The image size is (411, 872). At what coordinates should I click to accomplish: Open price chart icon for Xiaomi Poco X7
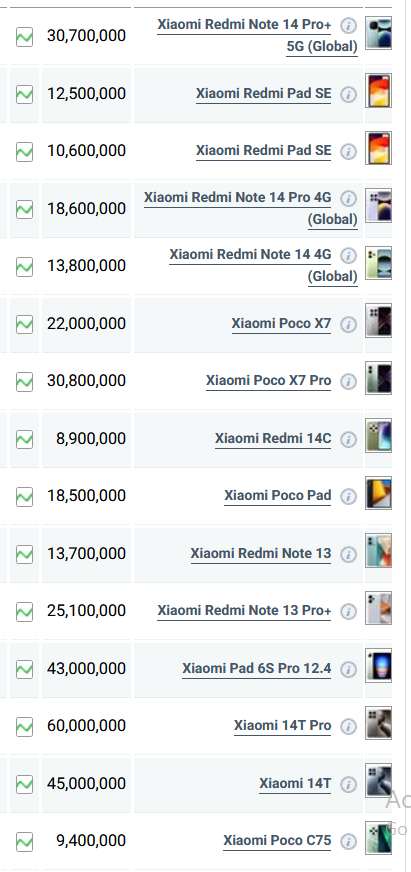(24, 324)
